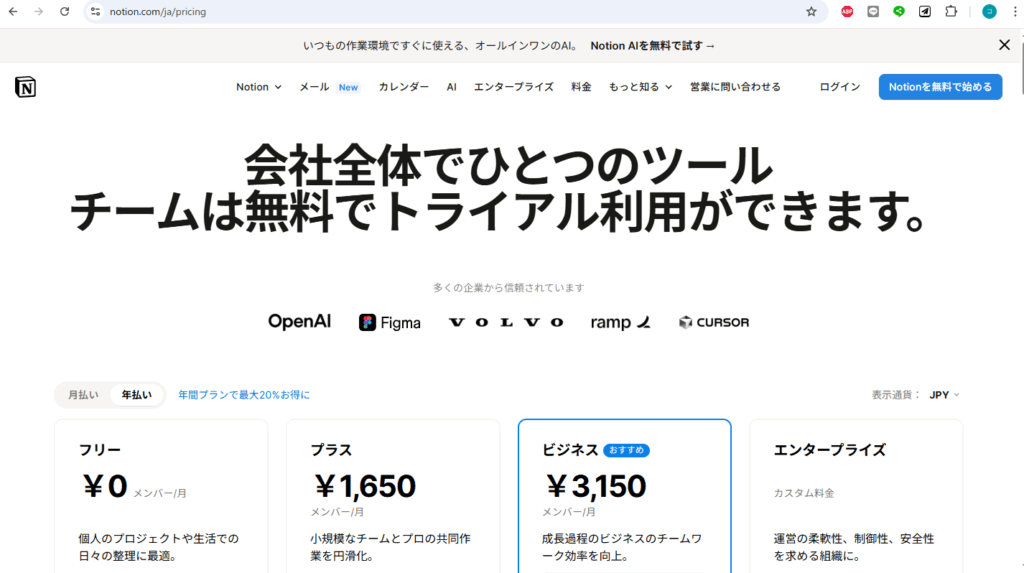Click the ramp logo
The image size is (1024, 573).
click(x=620, y=322)
